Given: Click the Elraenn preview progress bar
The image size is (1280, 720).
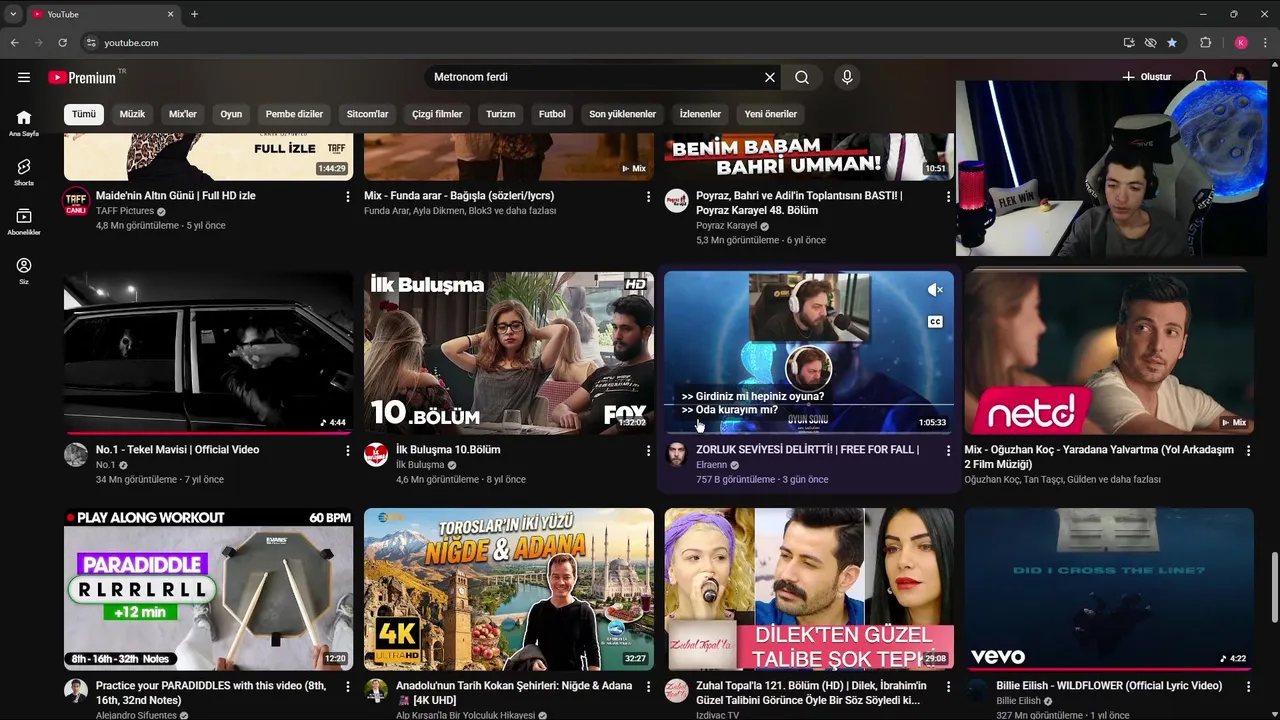Looking at the screenshot, I should [809, 433].
